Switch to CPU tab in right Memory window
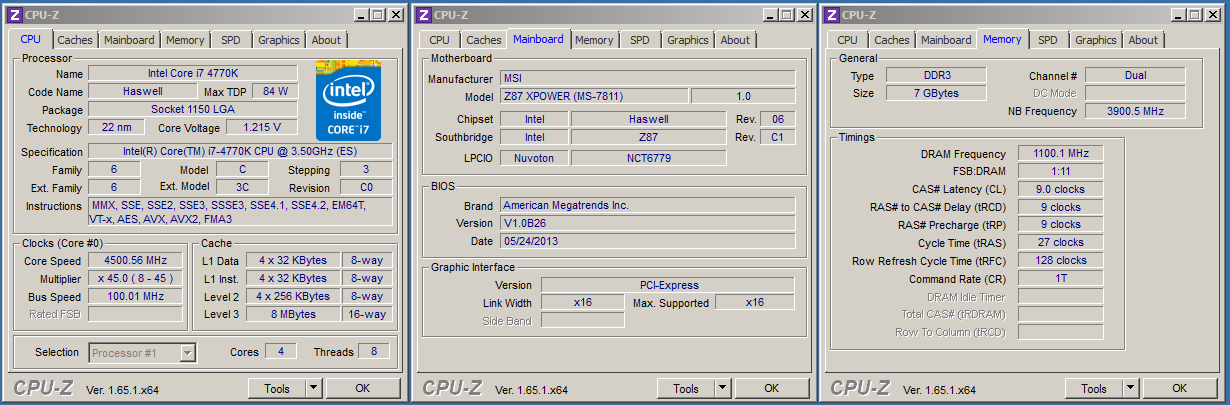1230x405 pixels. point(848,40)
